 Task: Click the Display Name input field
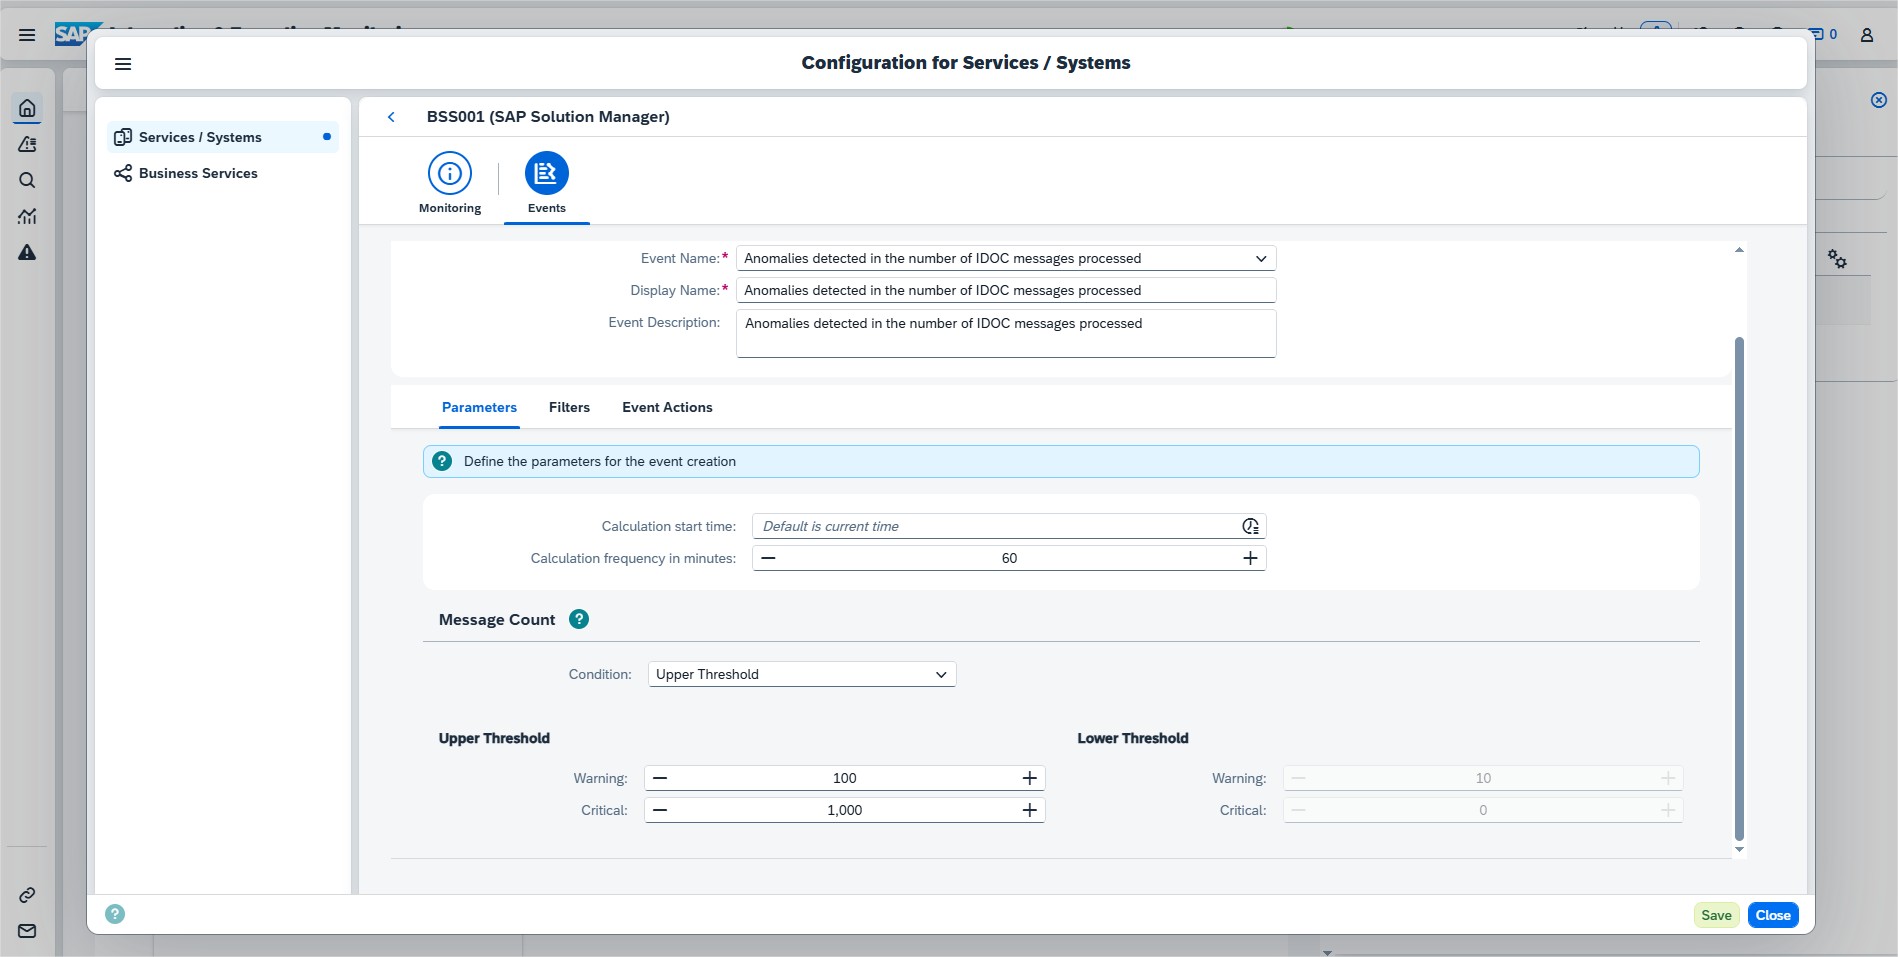pyautogui.click(x=1005, y=290)
